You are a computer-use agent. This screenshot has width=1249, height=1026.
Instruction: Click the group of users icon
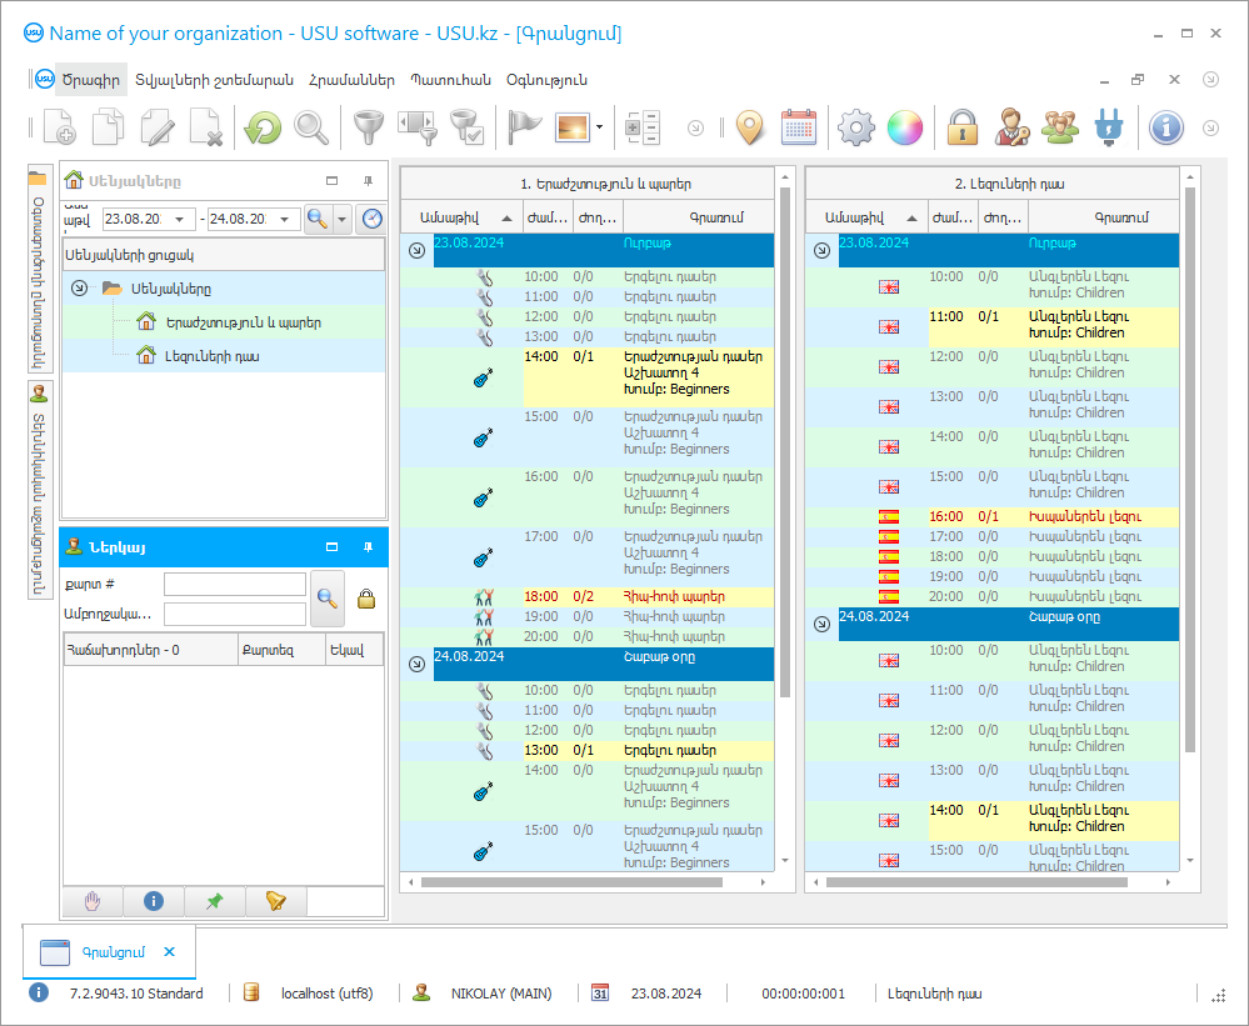[x=1060, y=127]
